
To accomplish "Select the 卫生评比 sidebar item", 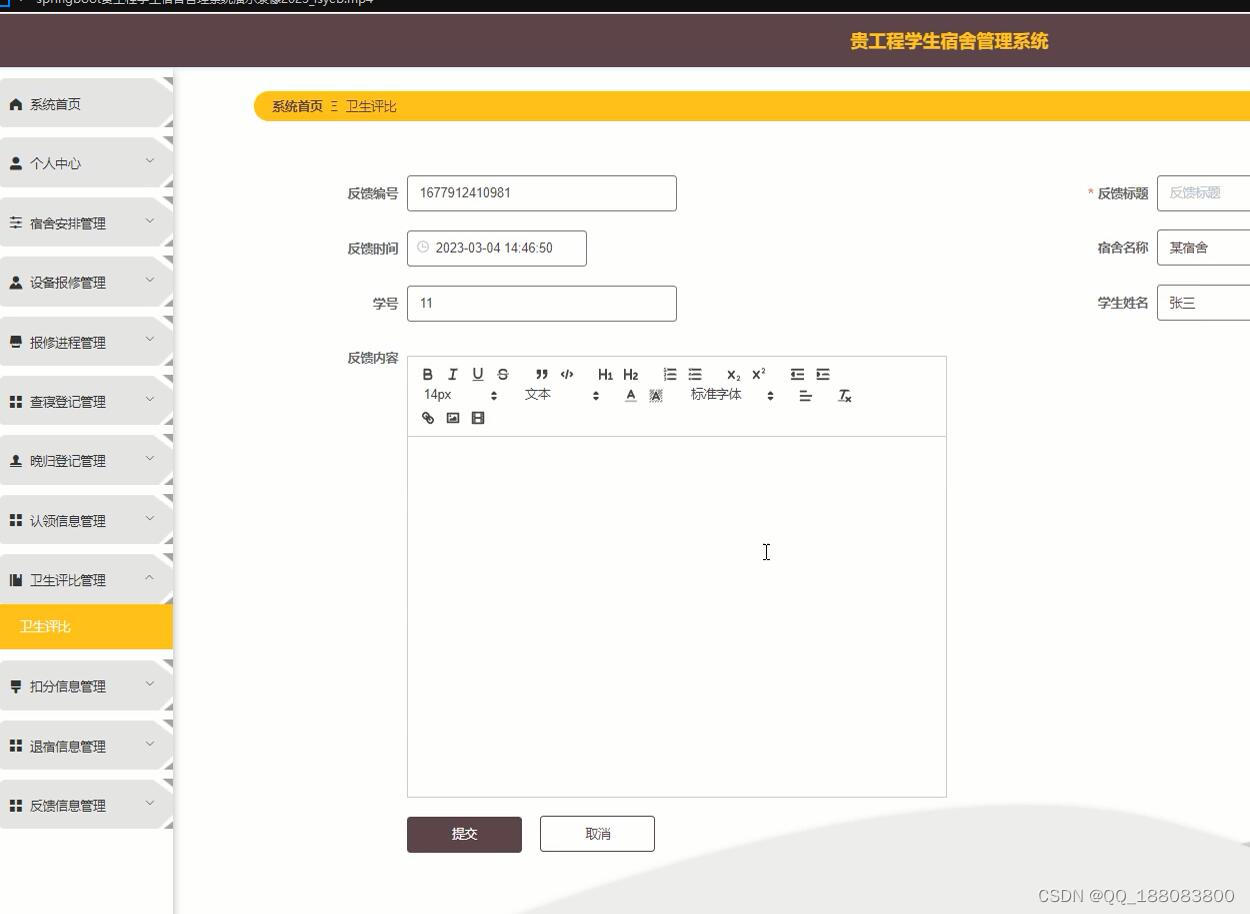I will point(46,626).
